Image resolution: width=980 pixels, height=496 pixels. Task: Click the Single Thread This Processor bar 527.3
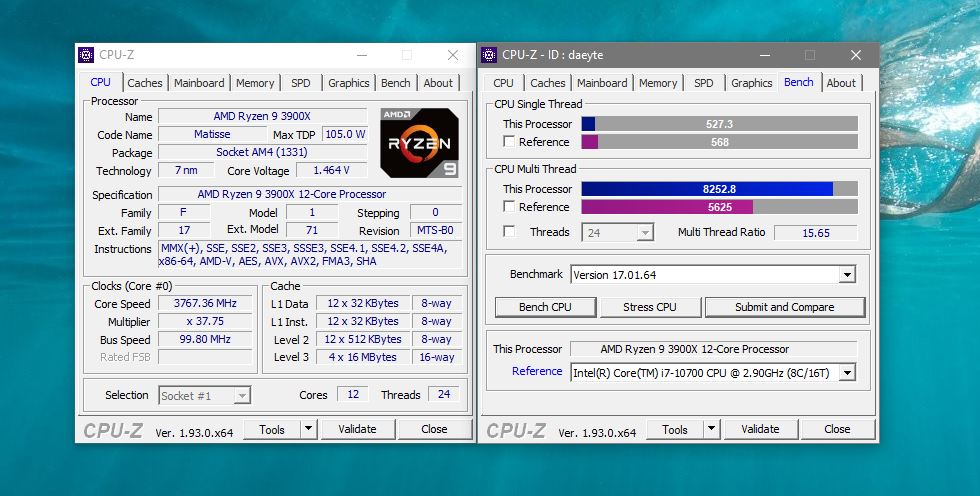pos(719,124)
